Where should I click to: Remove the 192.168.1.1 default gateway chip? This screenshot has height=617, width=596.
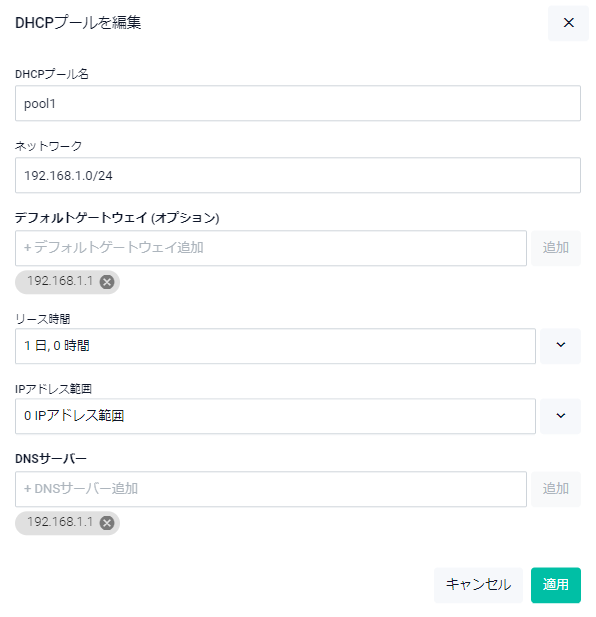[107, 282]
